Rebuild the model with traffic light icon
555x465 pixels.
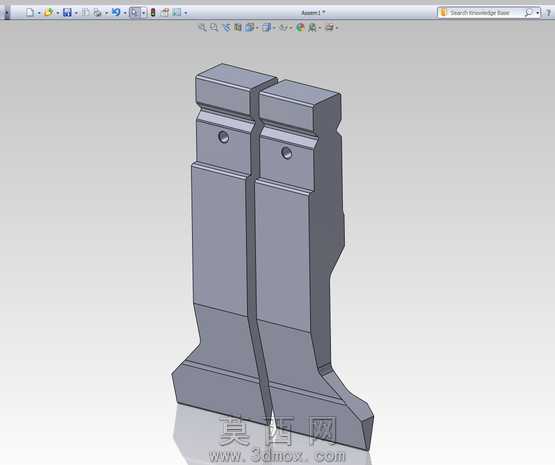click(x=153, y=13)
